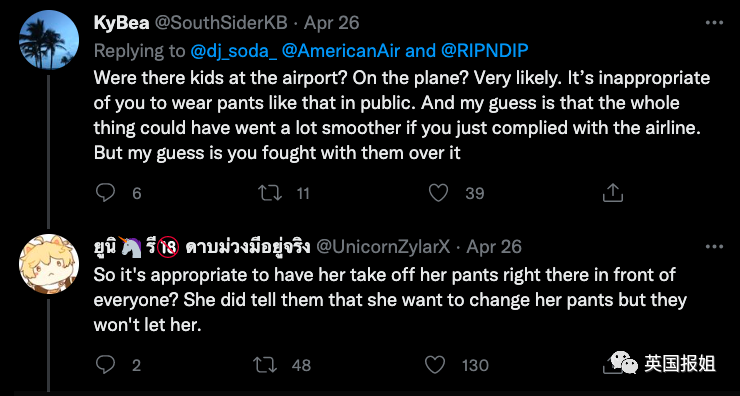Open @UnicornZylarX handle link
740x396 pixels.
pyautogui.click(x=383, y=247)
